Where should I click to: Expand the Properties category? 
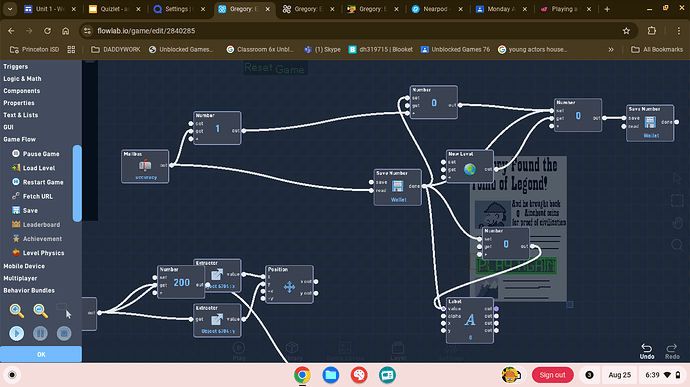tap(19, 103)
